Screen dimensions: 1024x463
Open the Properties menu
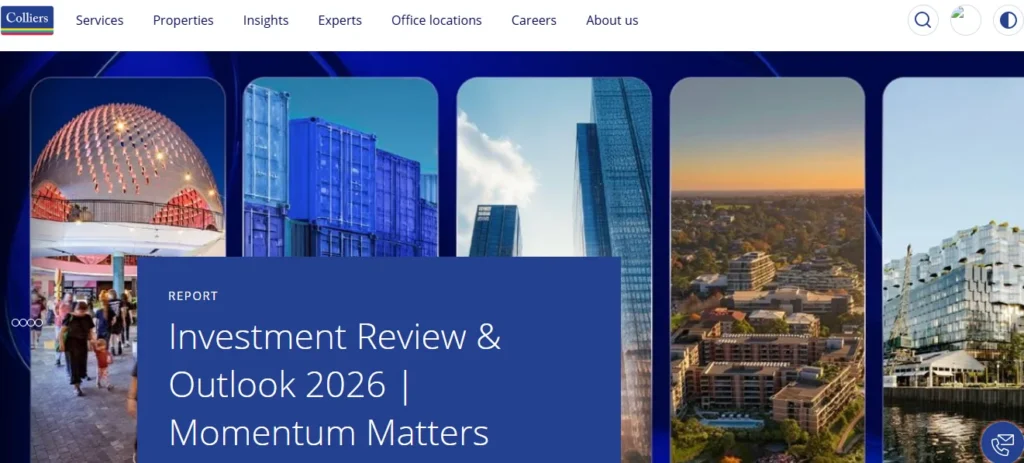(183, 20)
